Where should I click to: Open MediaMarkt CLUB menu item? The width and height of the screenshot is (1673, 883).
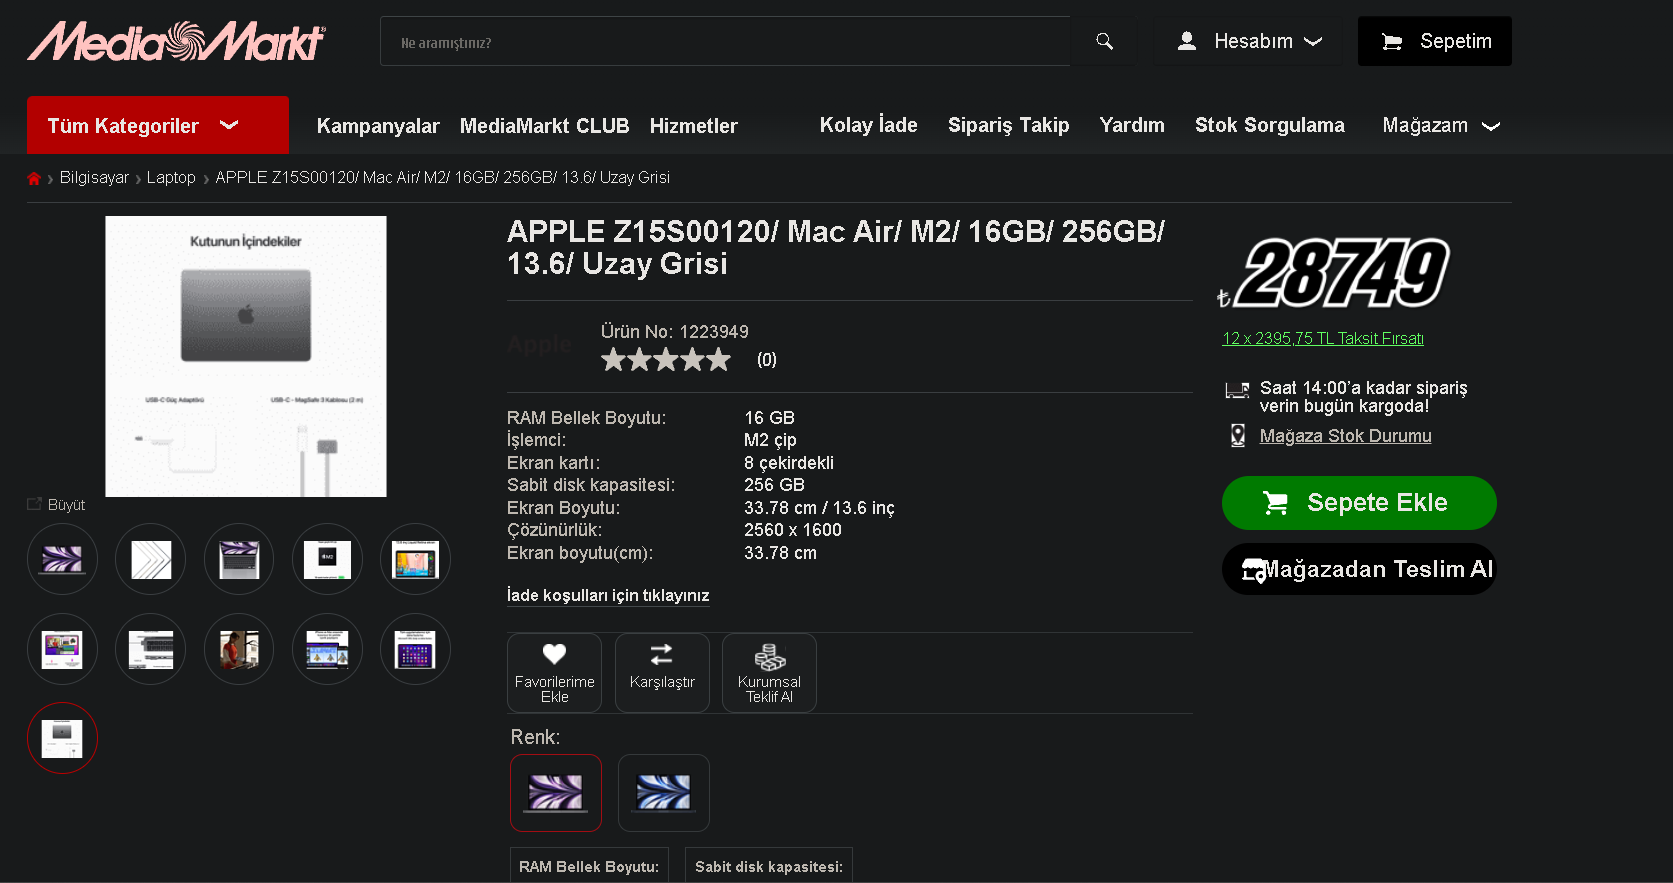click(x=545, y=126)
